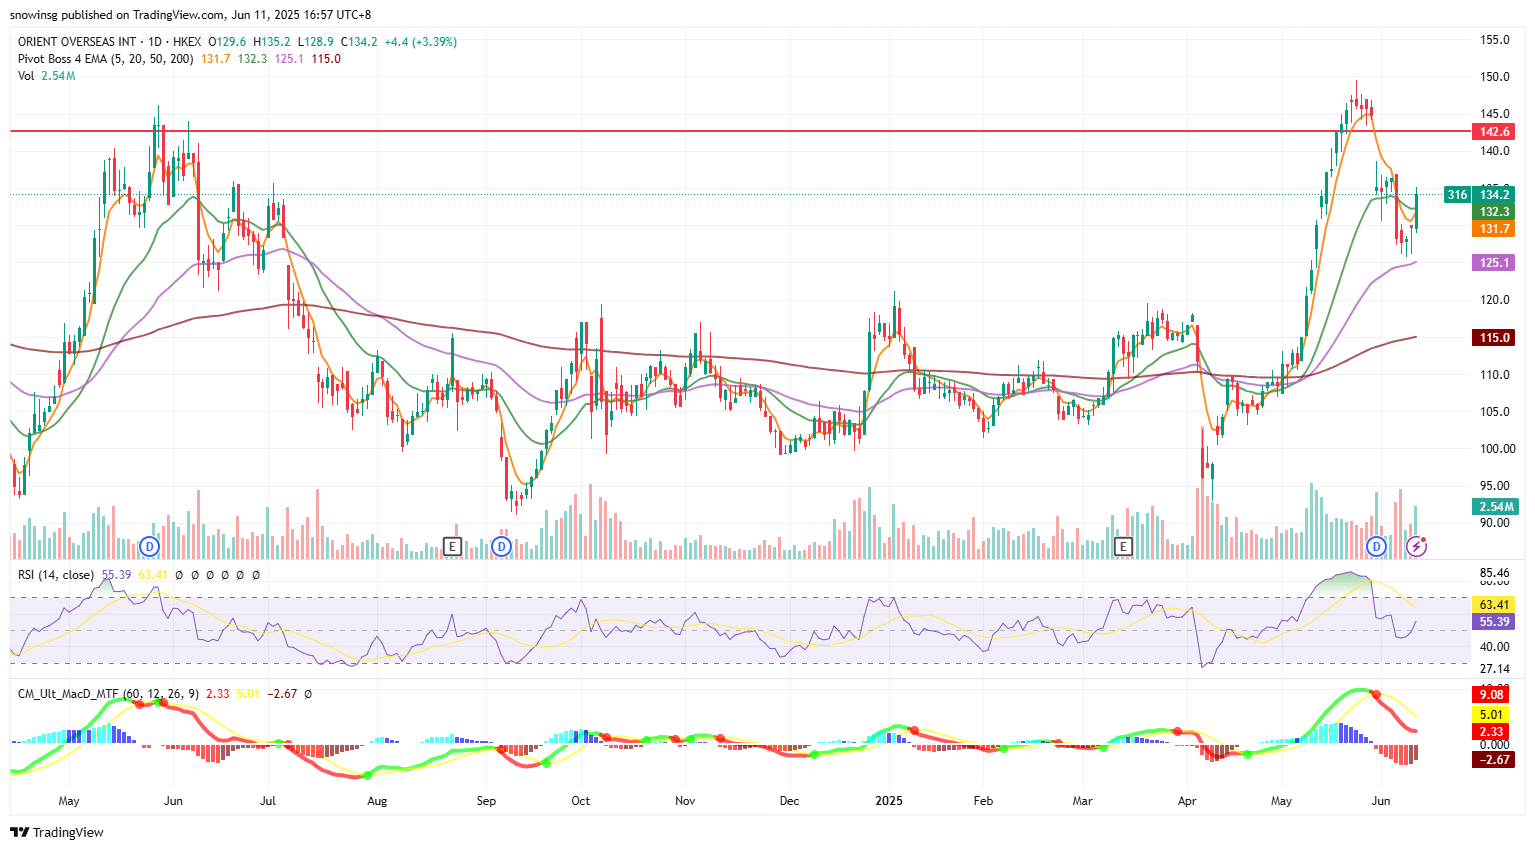Click the +4.4 (+3.39%) change value
This screenshot has height=850, width=1535.
(420, 42)
